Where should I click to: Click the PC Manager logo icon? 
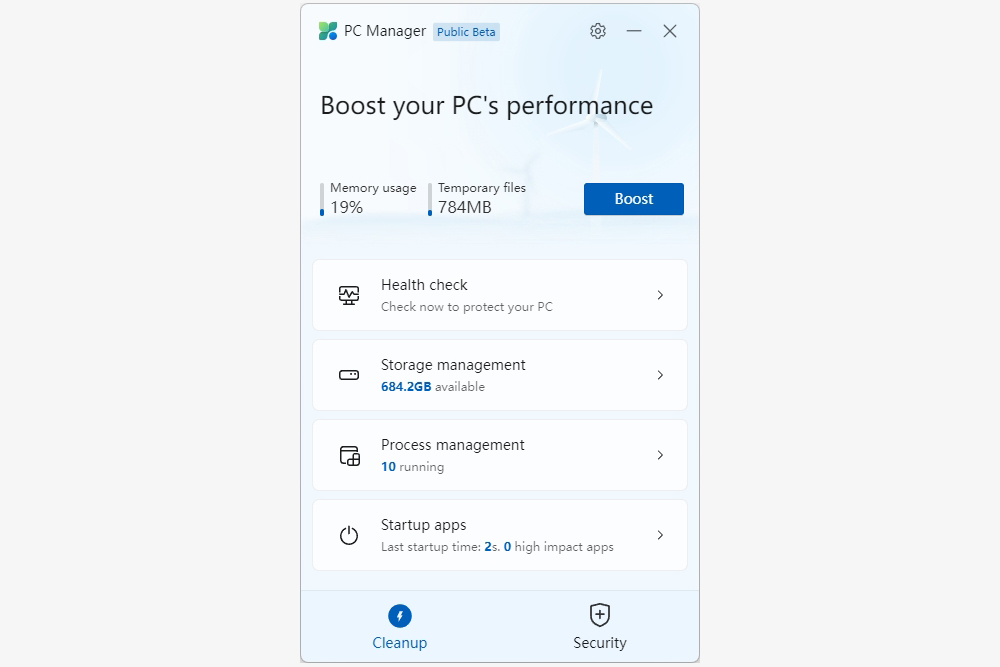click(x=328, y=31)
